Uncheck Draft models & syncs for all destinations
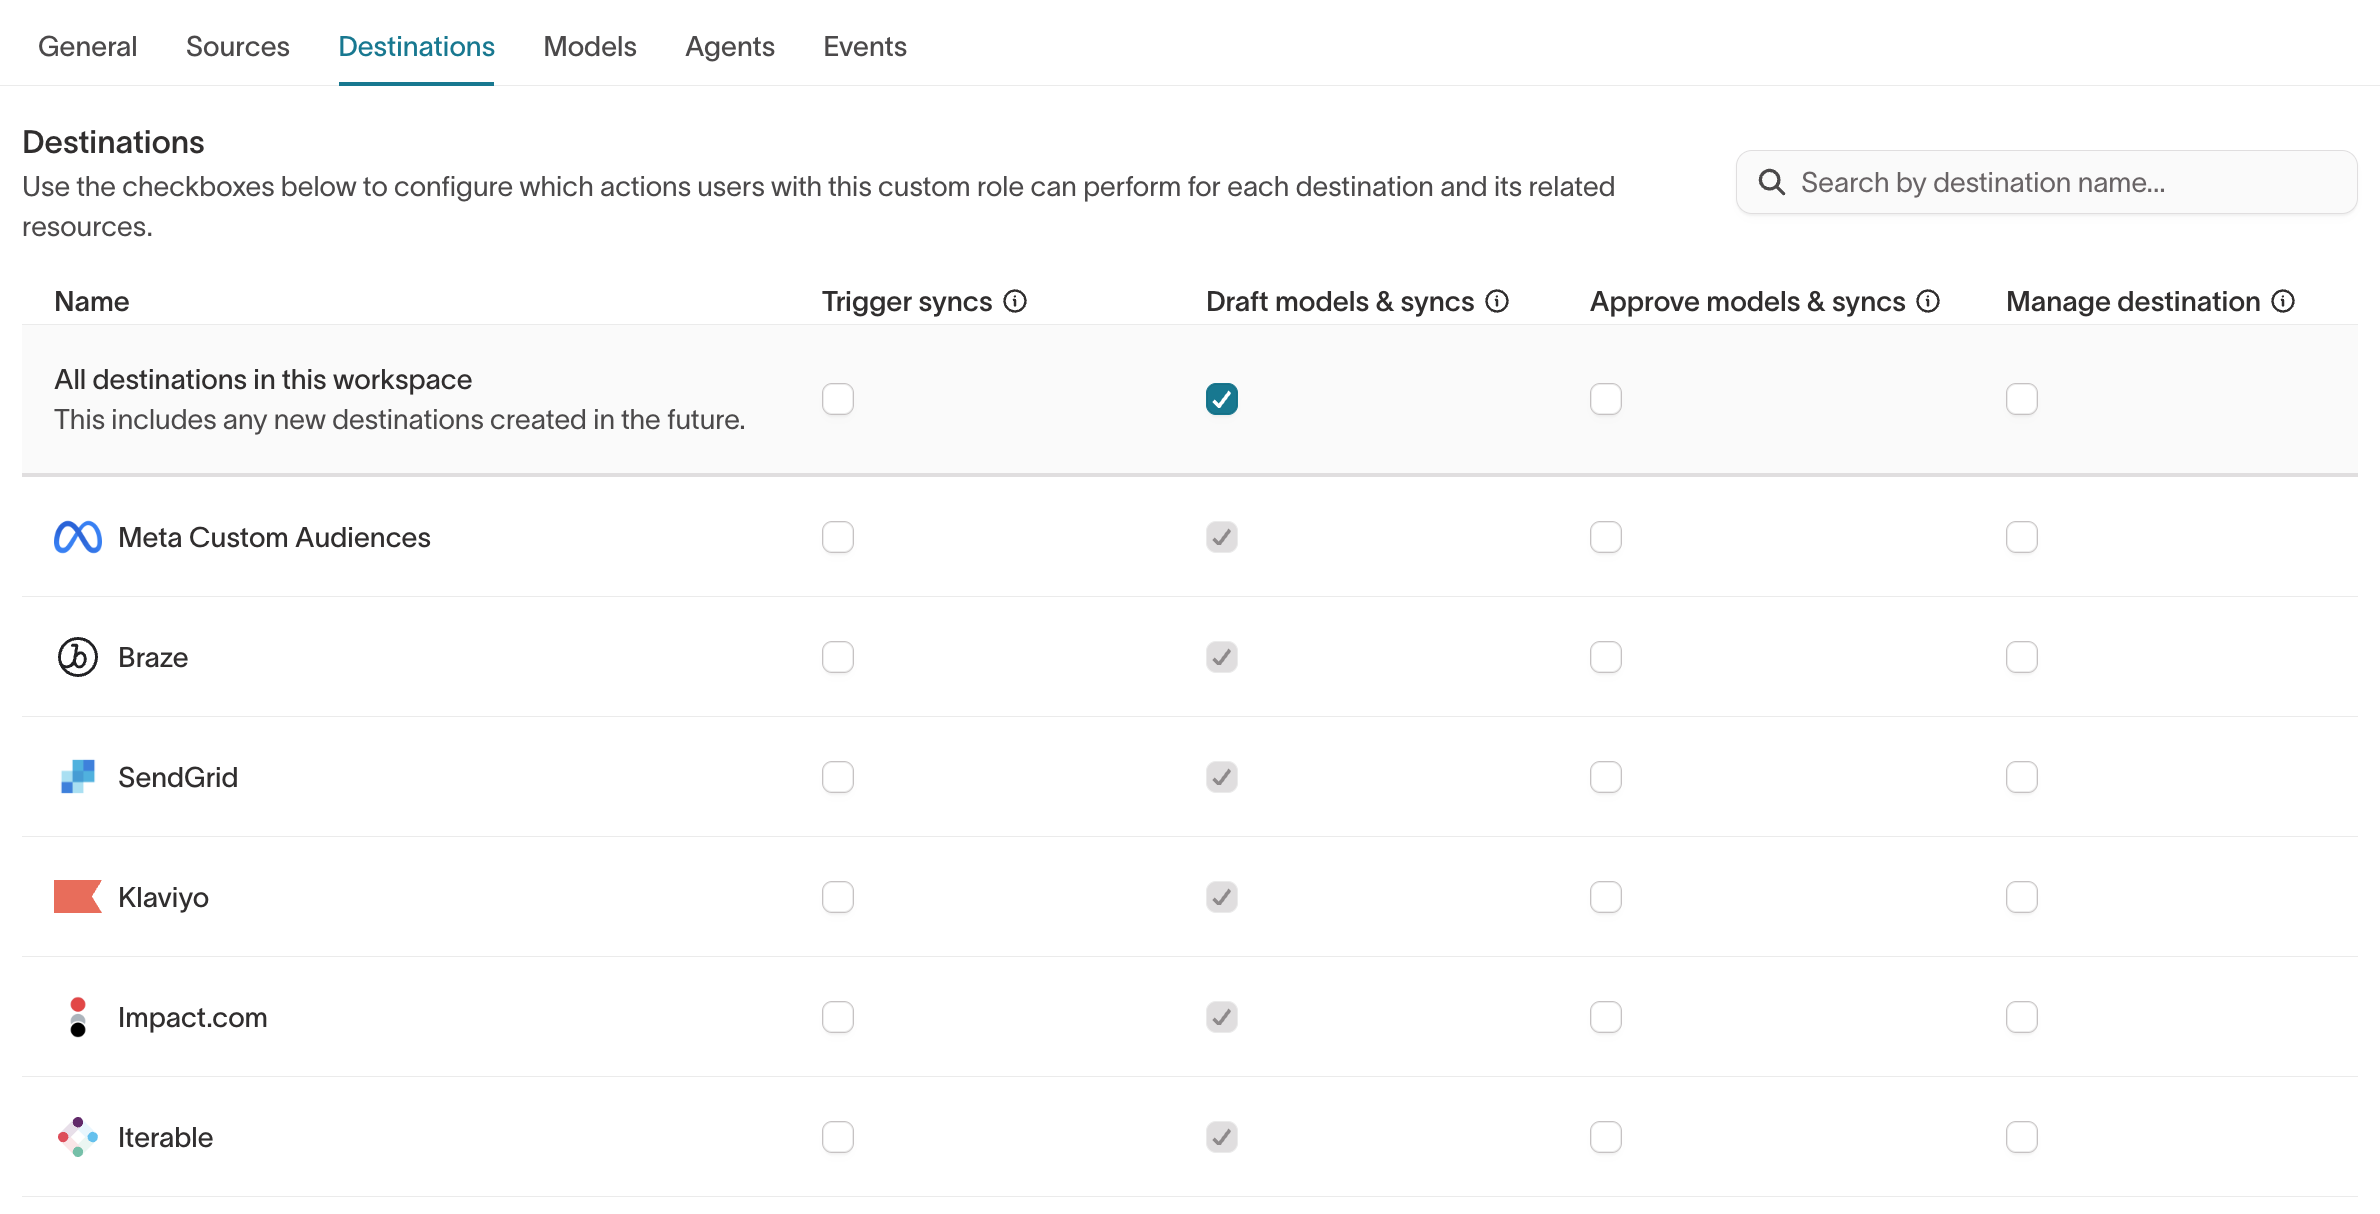This screenshot has height=1214, width=2380. (1222, 399)
